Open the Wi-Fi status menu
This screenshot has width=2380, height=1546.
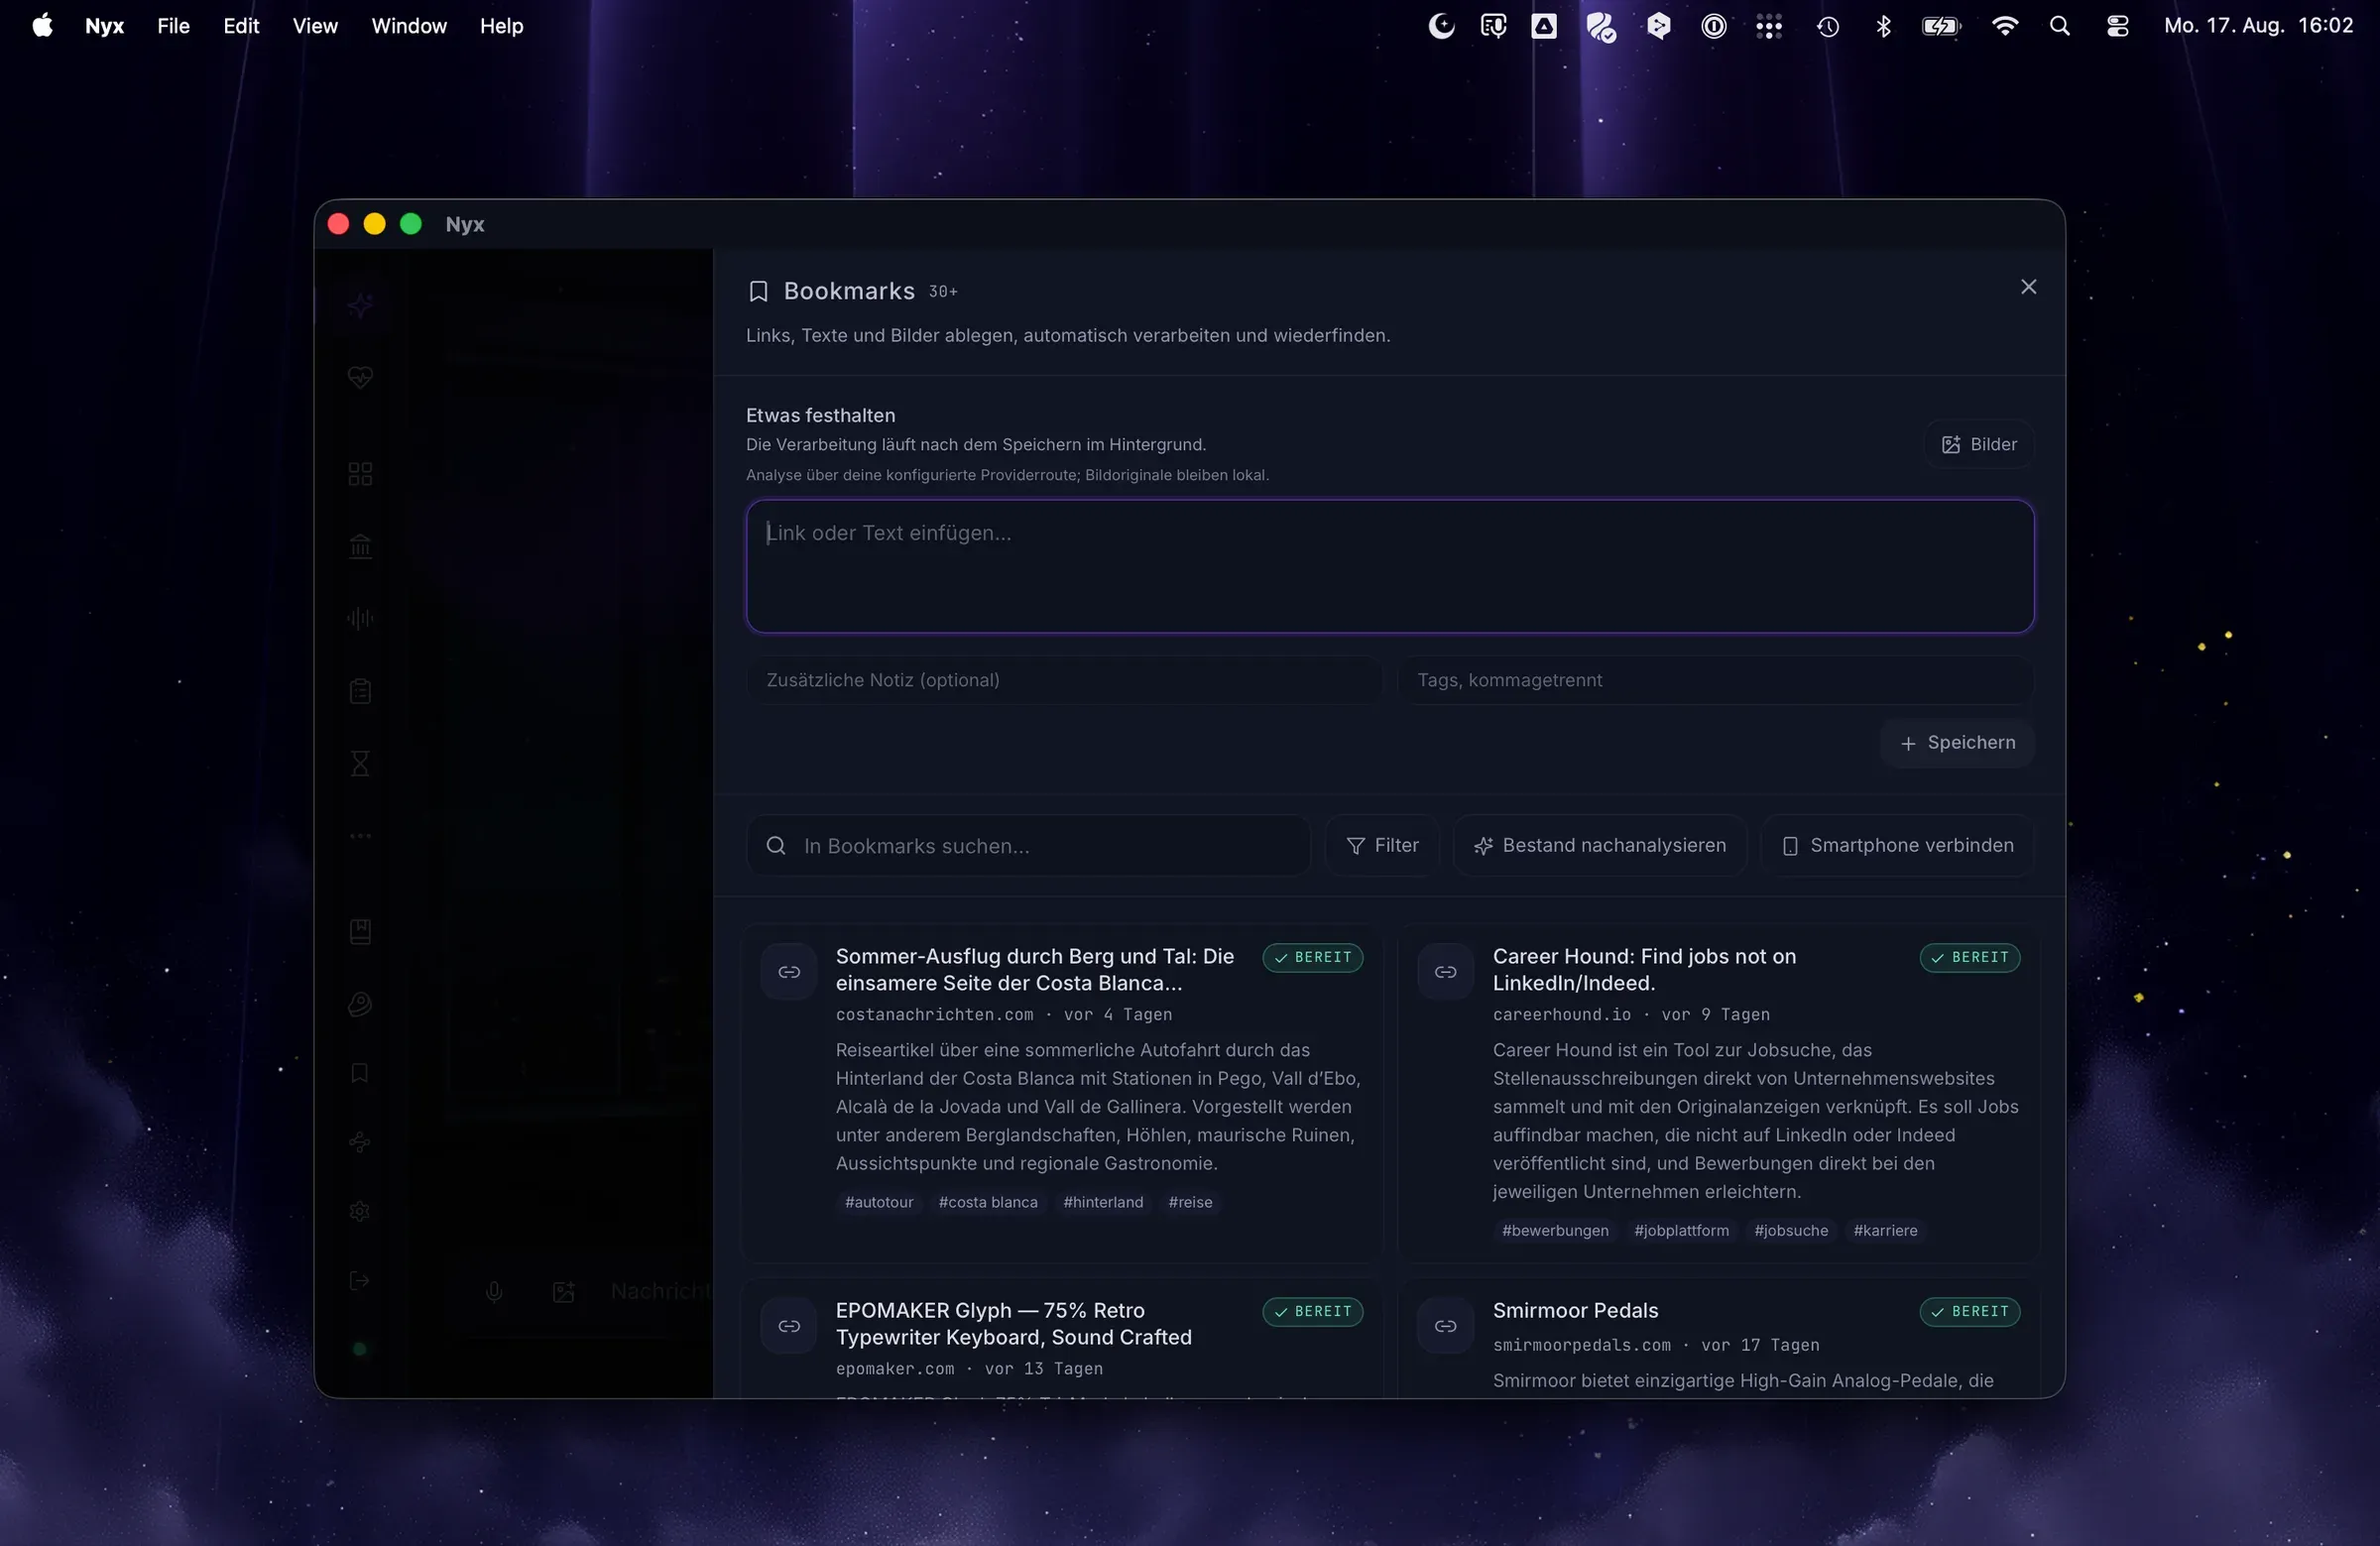(2004, 26)
